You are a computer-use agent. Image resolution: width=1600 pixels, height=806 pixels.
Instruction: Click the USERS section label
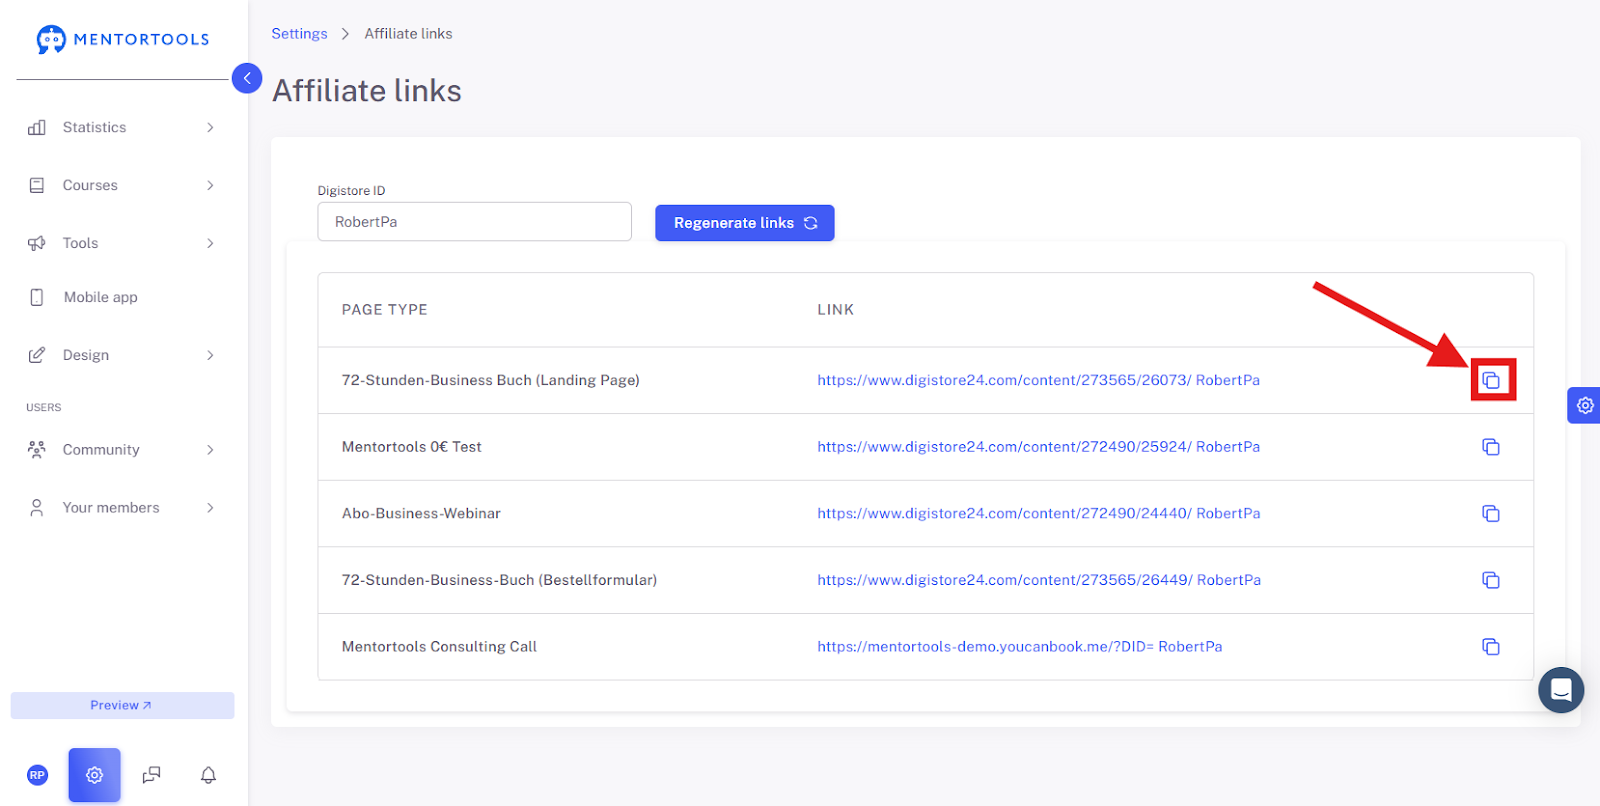tap(43, 408)
